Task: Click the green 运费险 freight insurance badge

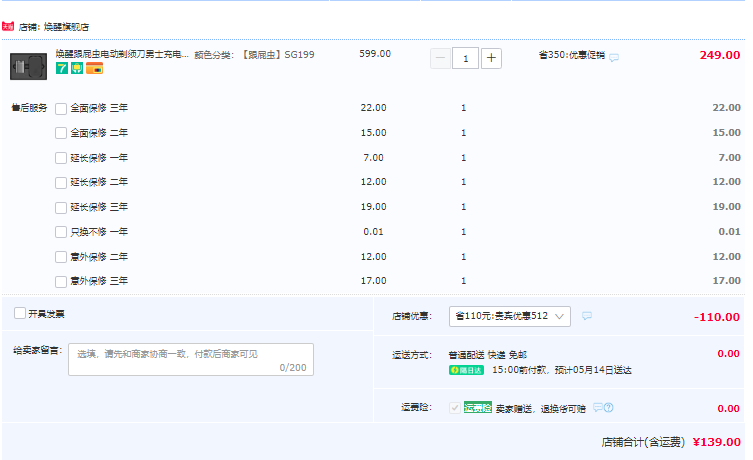Action: [x=478, y=408]
